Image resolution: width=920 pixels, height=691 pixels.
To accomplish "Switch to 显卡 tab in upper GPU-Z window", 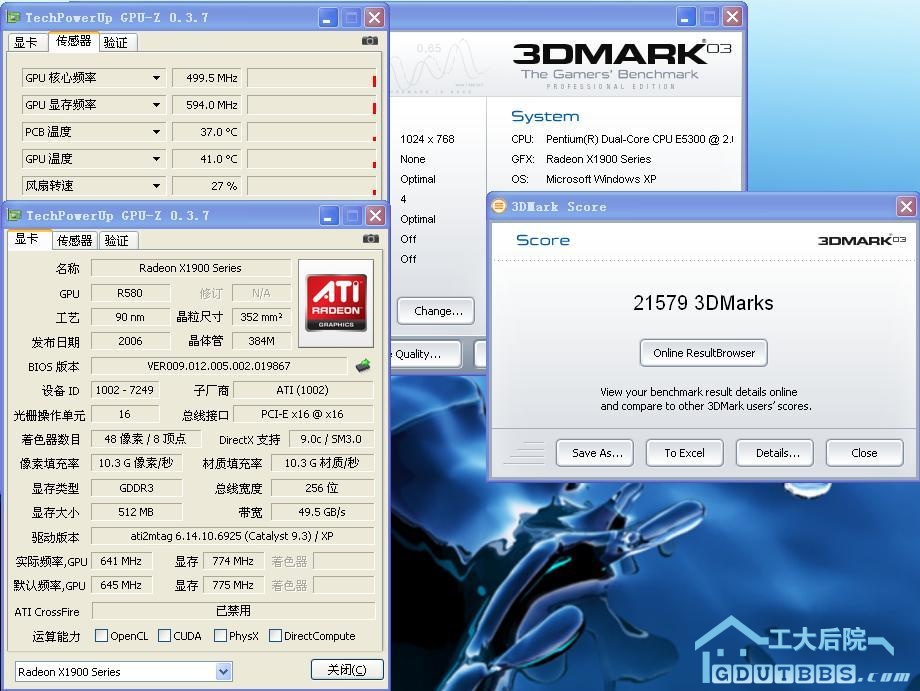I will coord(26,42).
